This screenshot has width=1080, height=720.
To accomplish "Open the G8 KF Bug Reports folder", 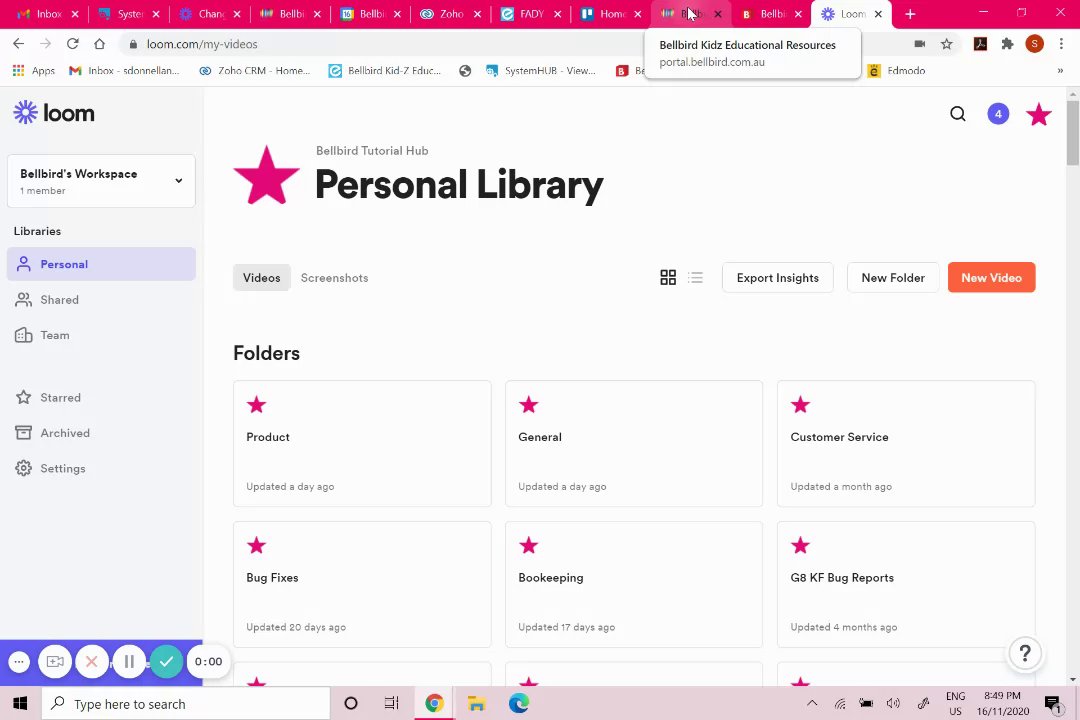I will pos(906,584).
